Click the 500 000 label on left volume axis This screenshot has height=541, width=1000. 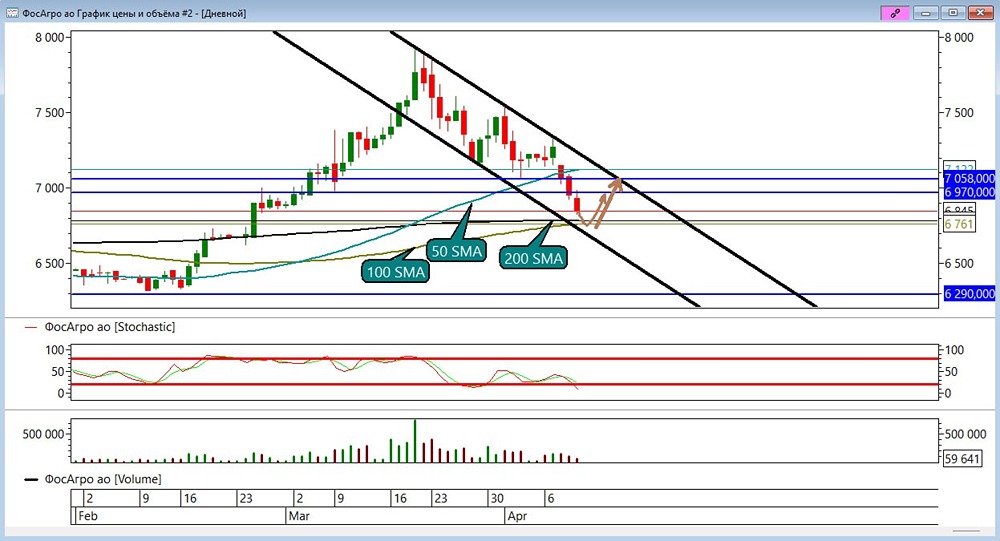(x=43, y=434)
